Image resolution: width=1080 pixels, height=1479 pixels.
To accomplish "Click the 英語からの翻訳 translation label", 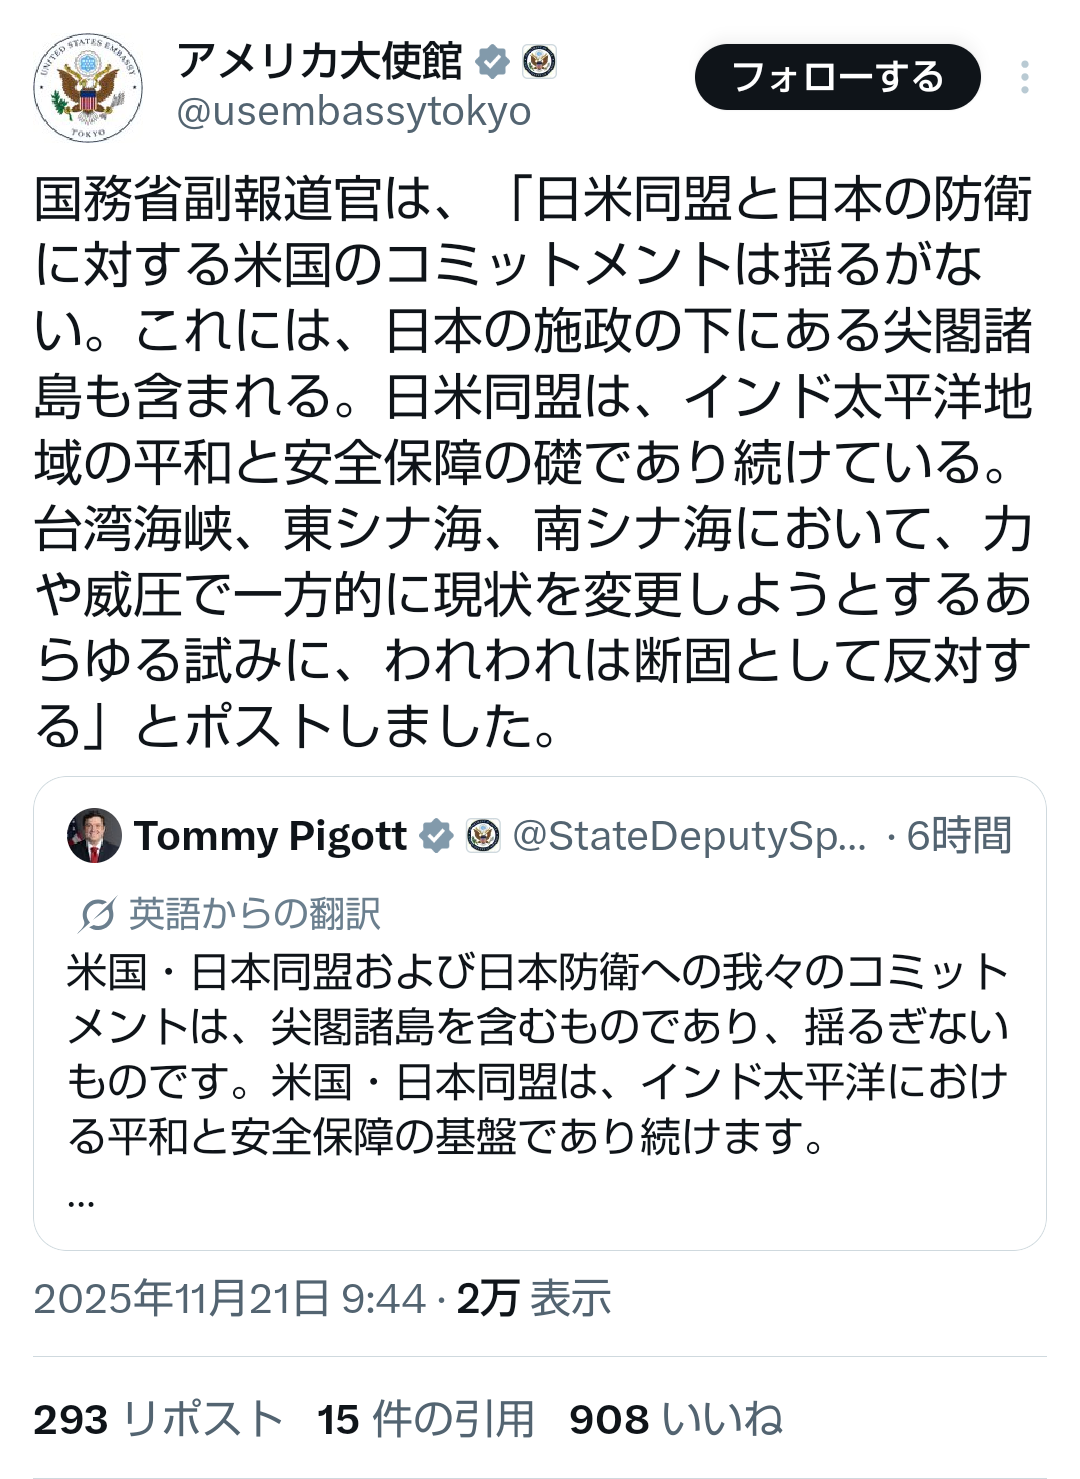I will pyautogui.click(x=255, y=914).
